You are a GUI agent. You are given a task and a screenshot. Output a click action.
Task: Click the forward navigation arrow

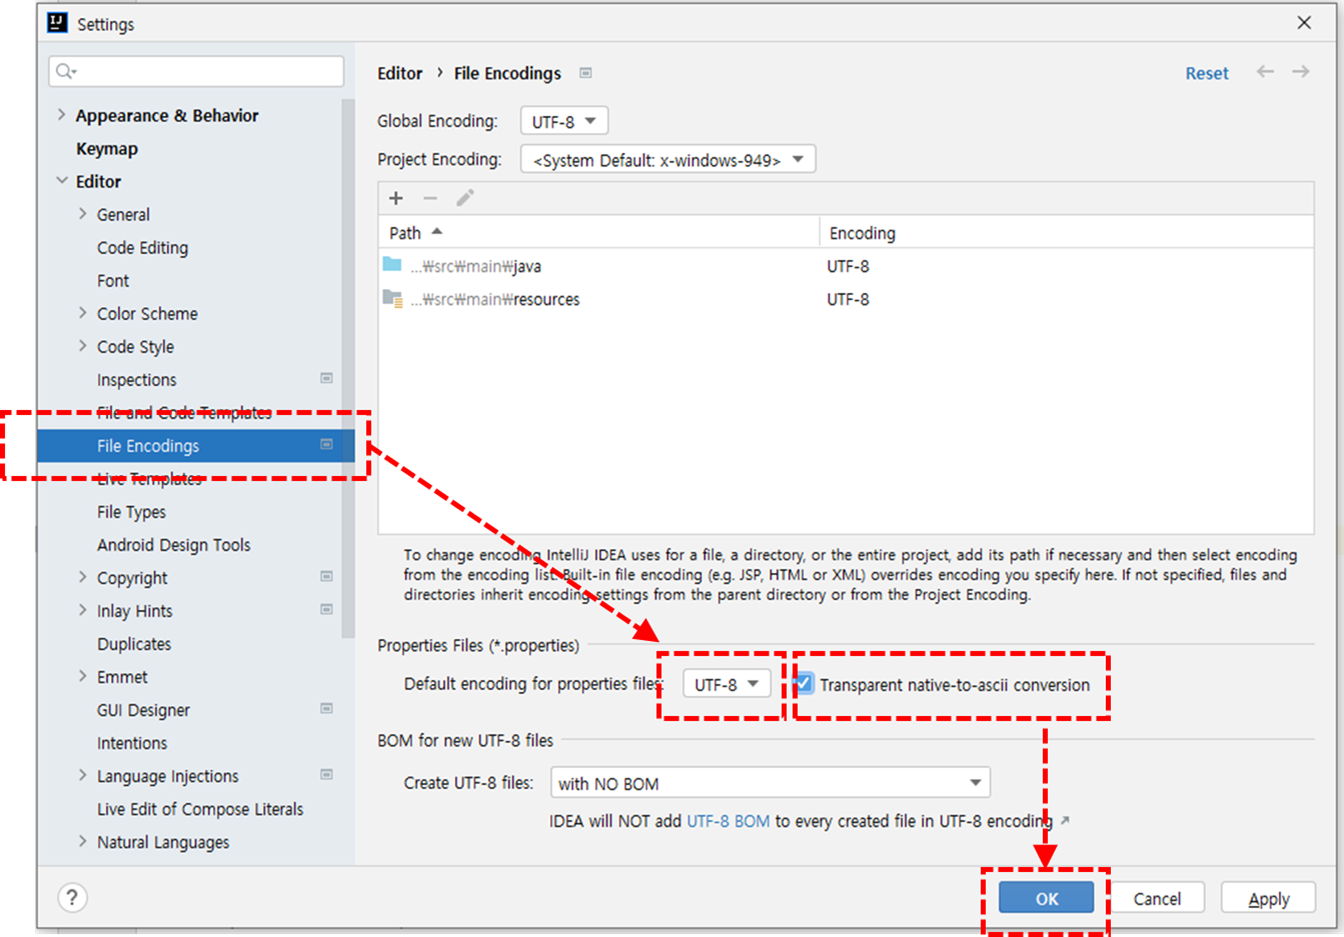[1300, 72]
